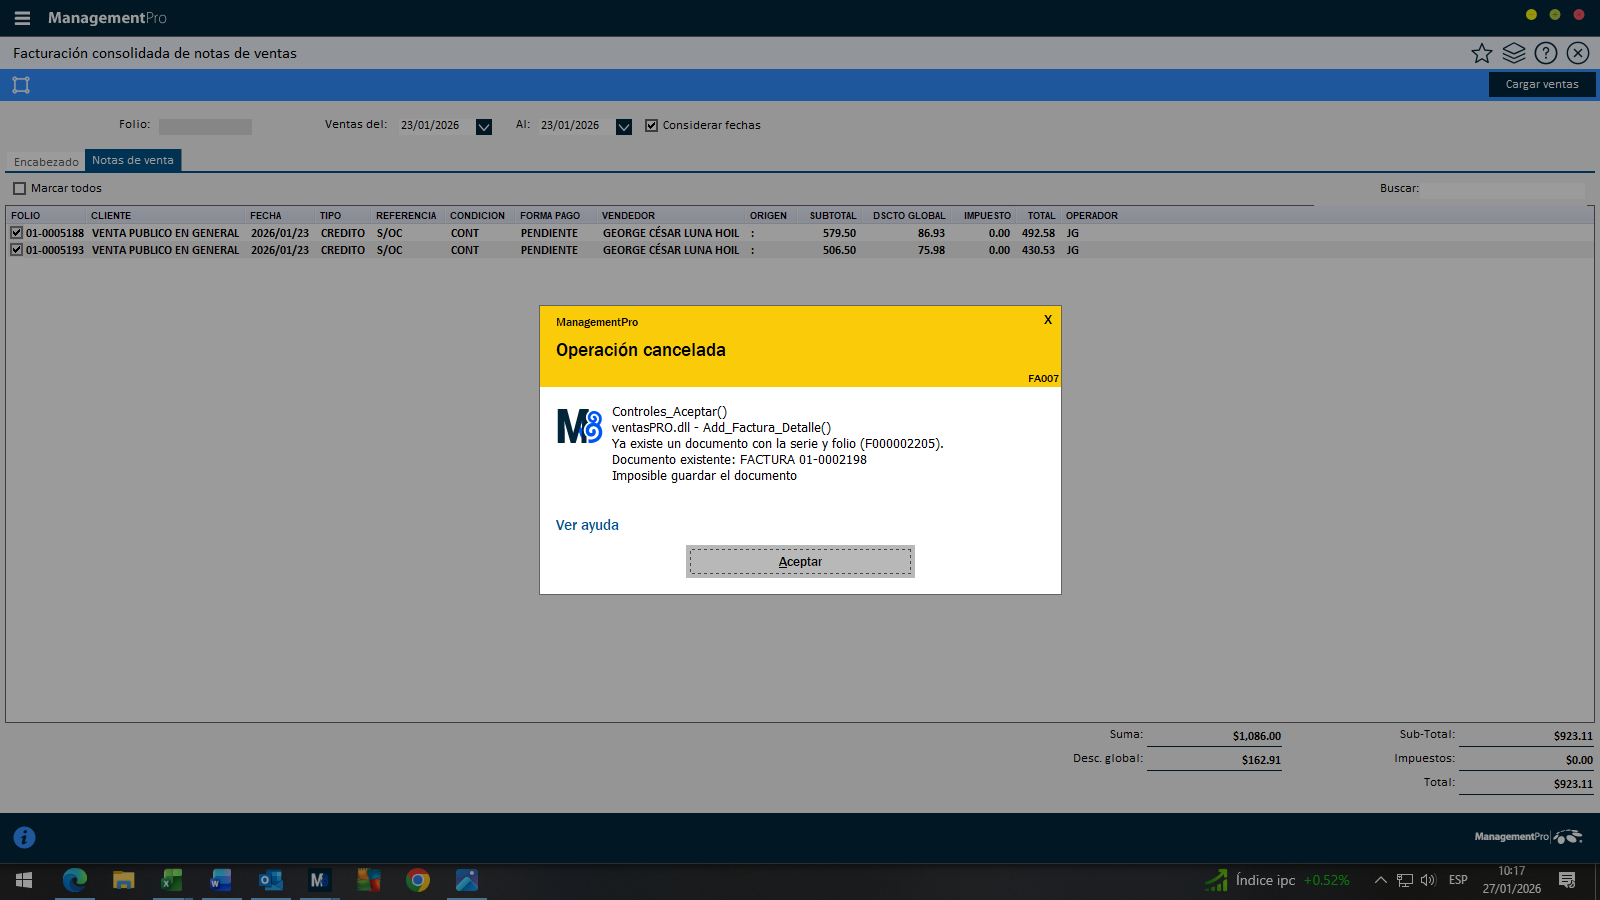The height and width of the screenshot is (900, 1600).
Task: Open Google Chrome from the taskbar
Action: click(418, 880)
